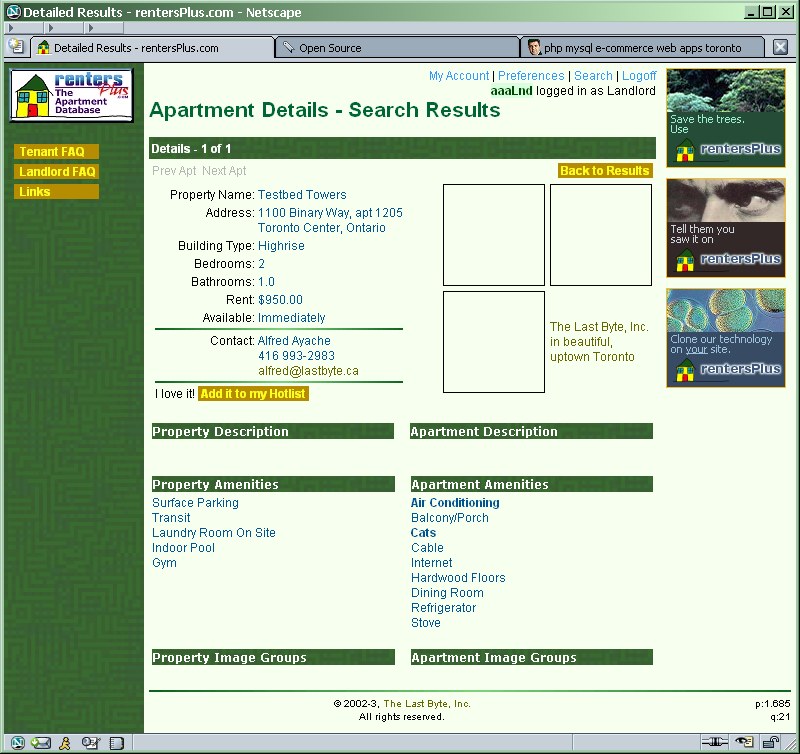Click the Save the trees banner ad

(725, 117)
